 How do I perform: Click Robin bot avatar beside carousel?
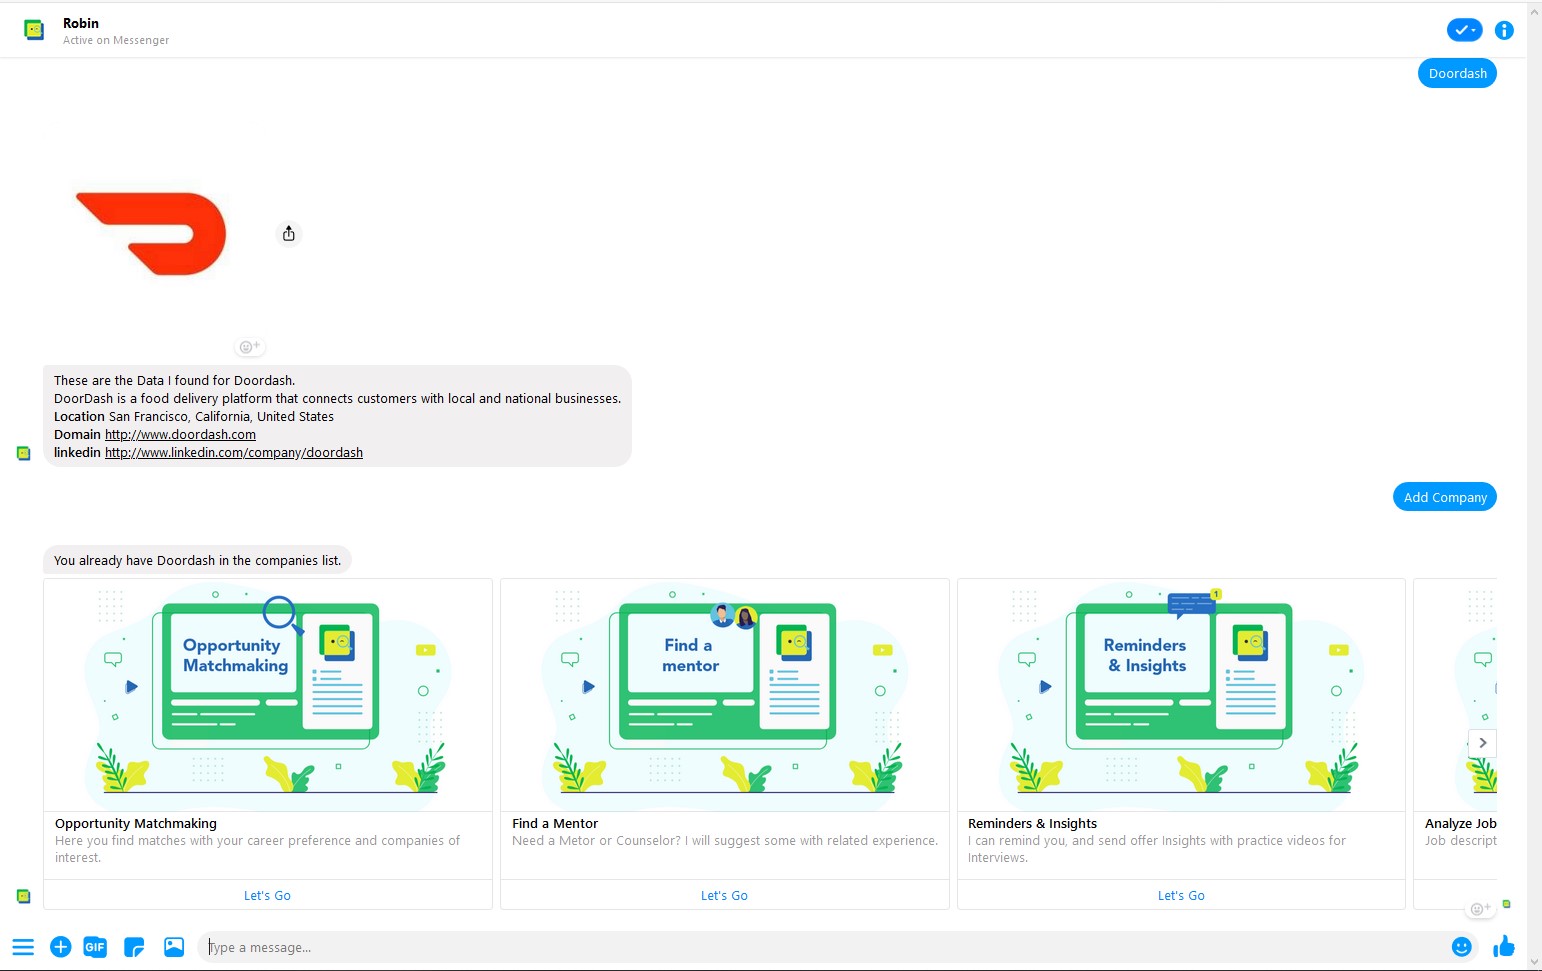pos(24,896)
